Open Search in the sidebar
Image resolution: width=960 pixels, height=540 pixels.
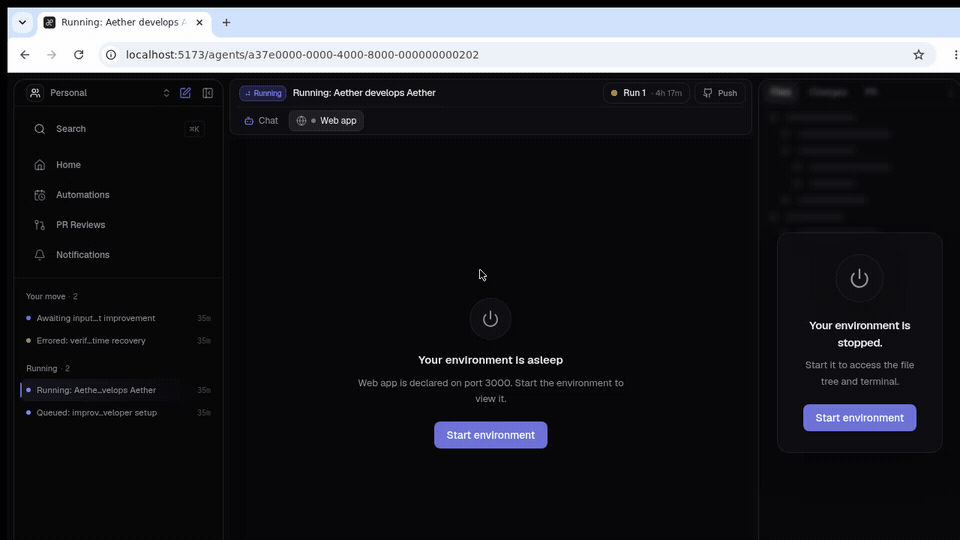[x=119, y=129]
